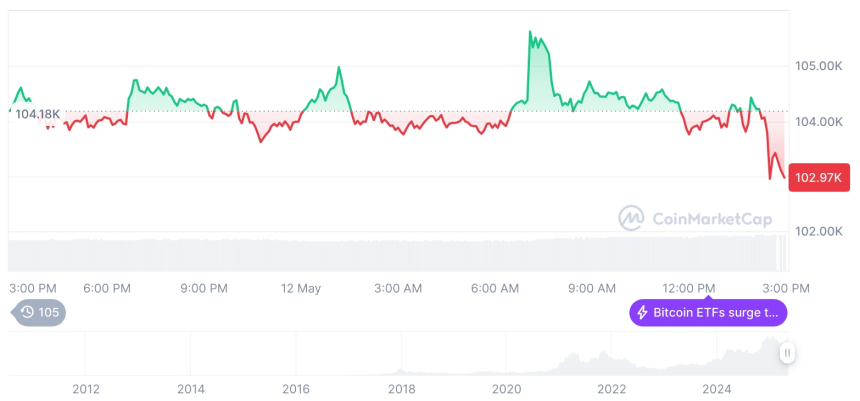Select the 104.00K price axis label
860x401 pixels.
pyautogui.click(x=818, y=122)
